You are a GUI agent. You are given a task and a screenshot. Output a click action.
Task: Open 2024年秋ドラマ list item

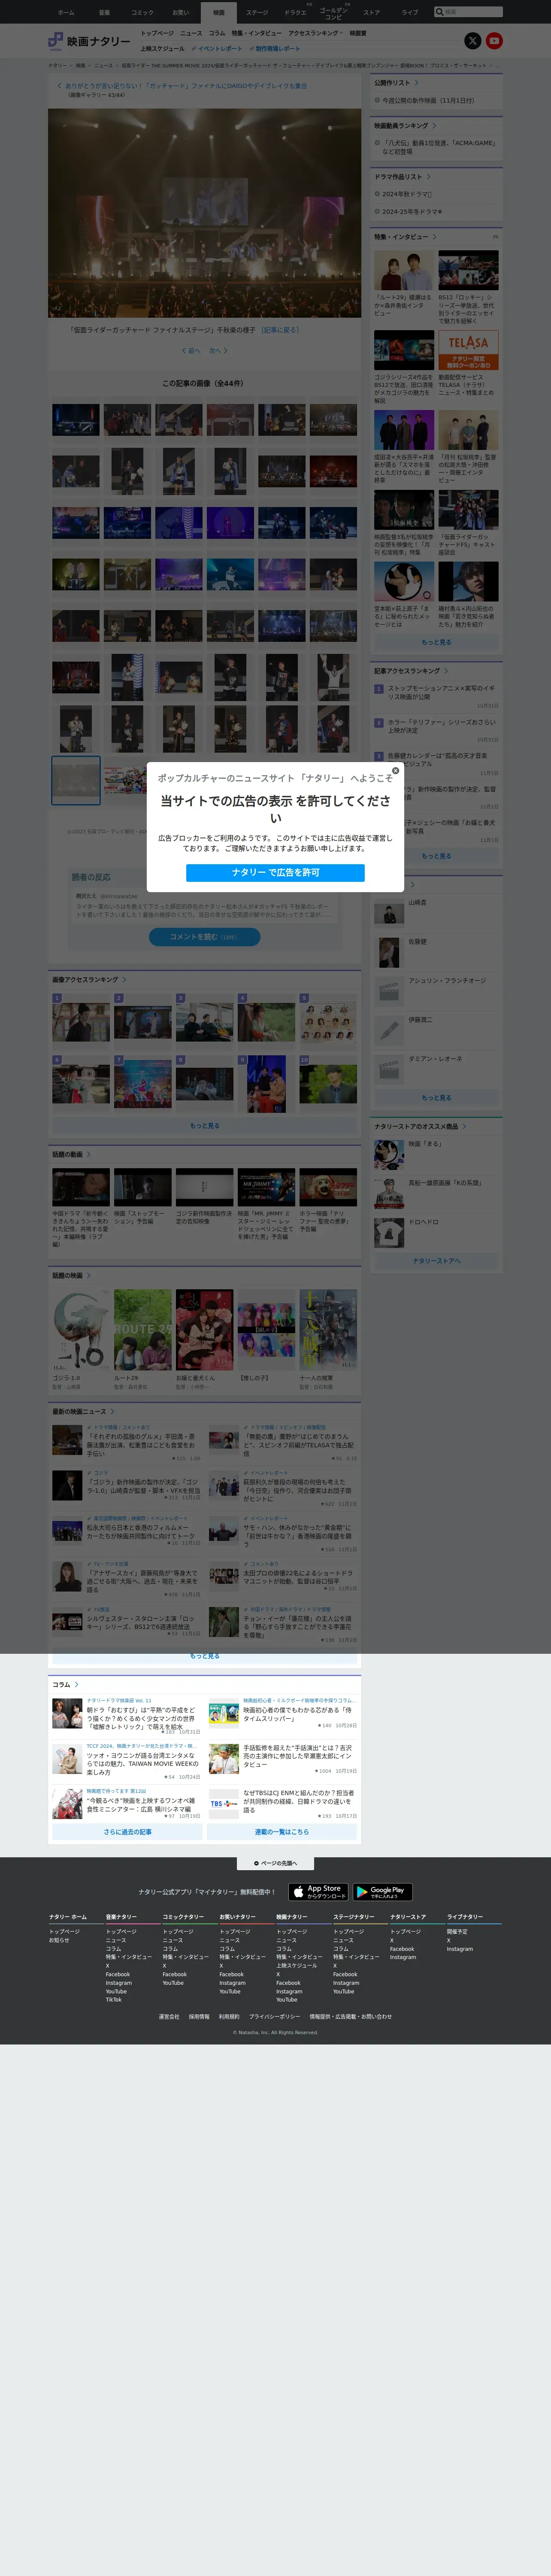(x=406, y=194)
